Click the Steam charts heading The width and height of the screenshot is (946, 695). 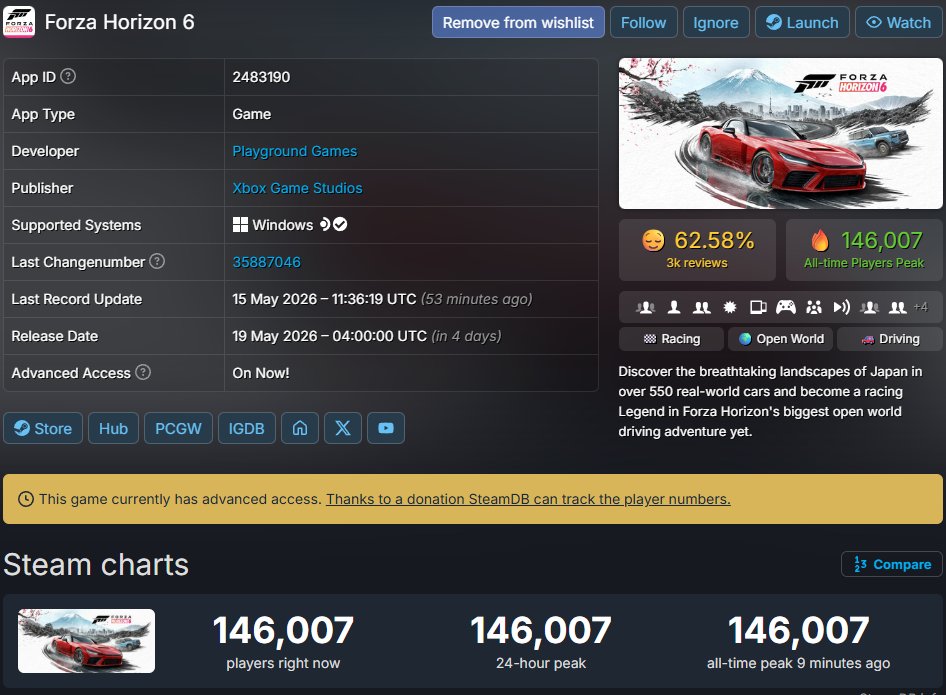pos(96,565)
